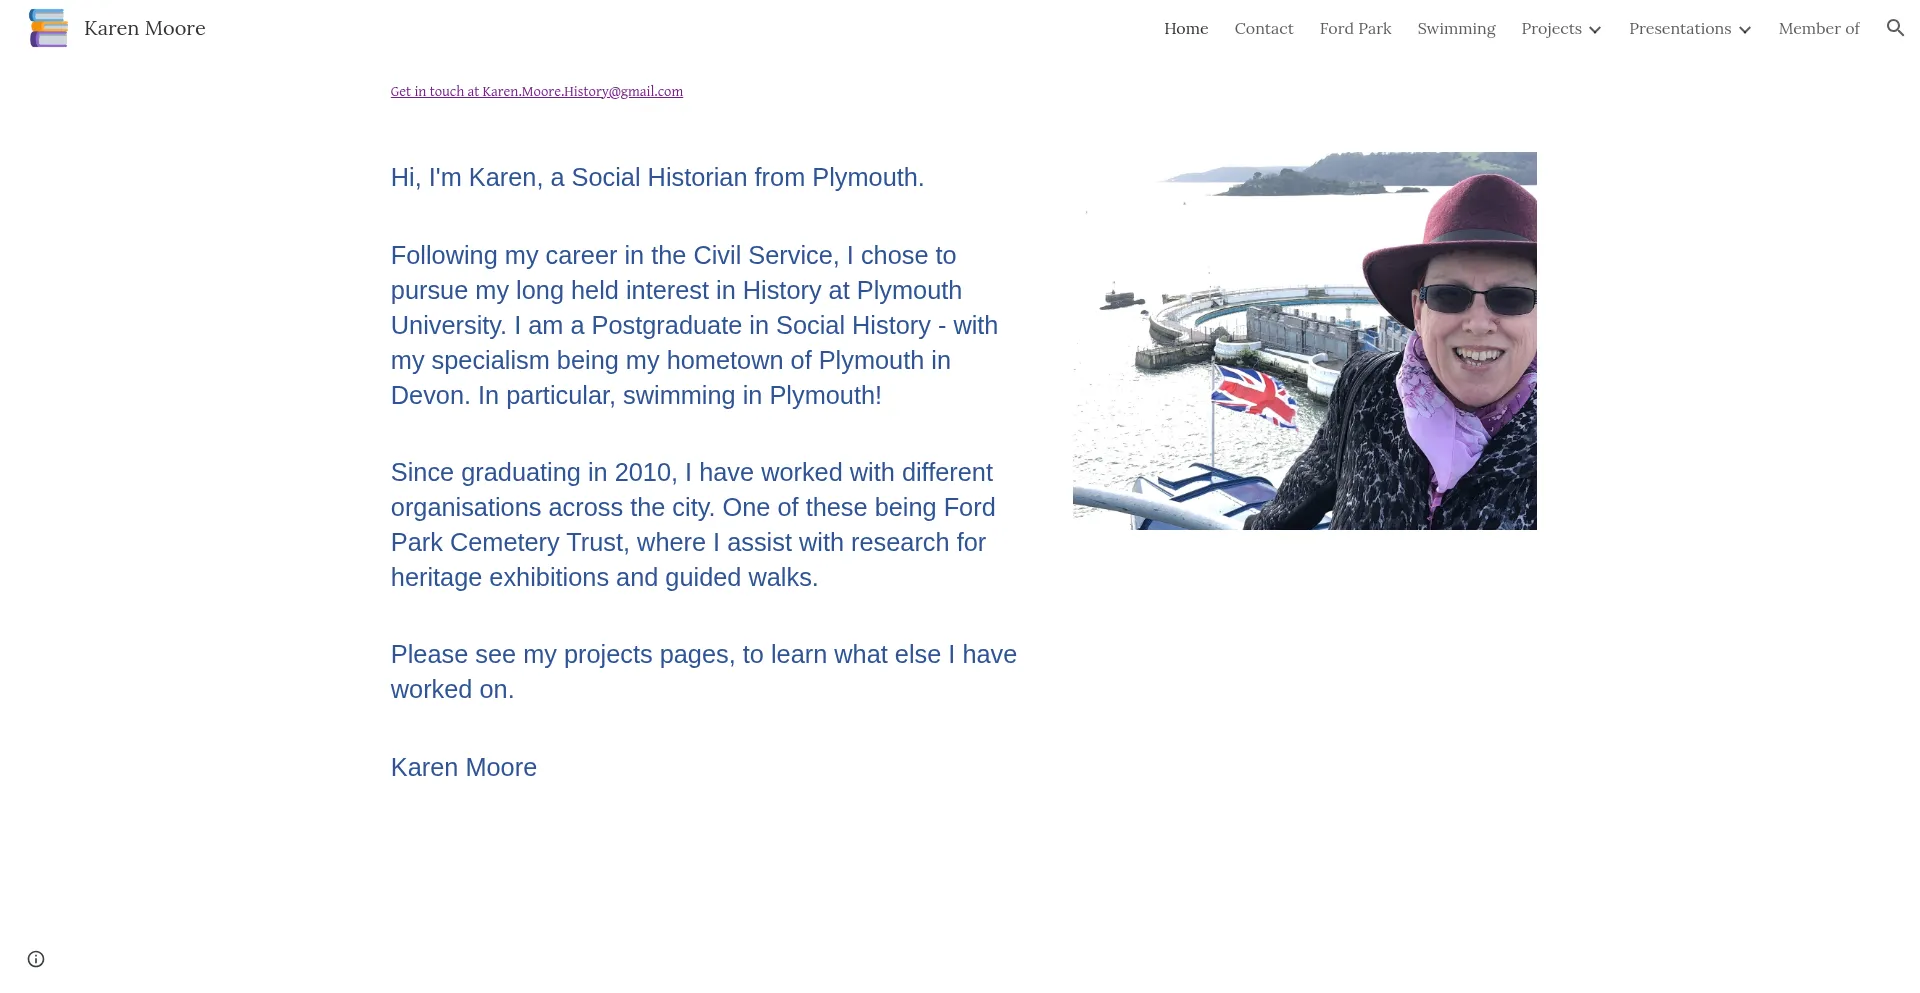Open the Presentations menu label
The image size is (1920, 993).
(x=1679, y=28)
